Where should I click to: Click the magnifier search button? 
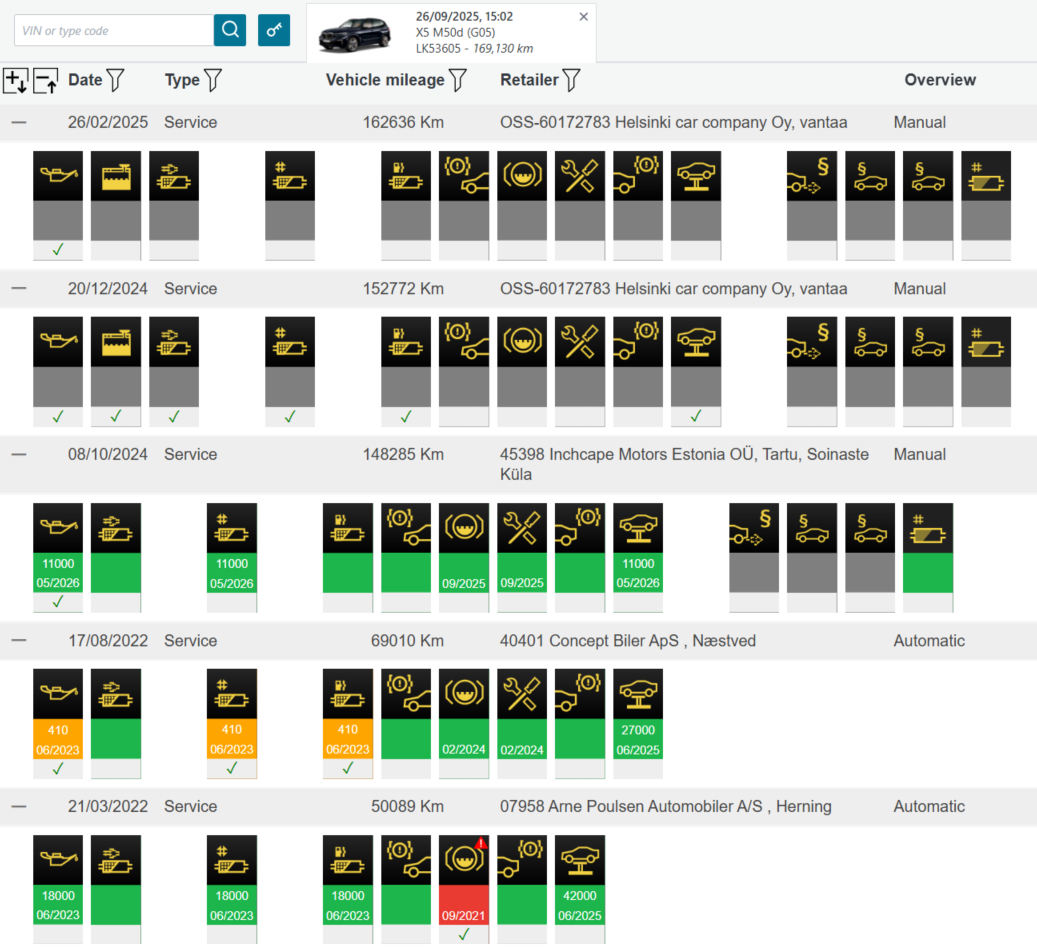[230, 30]
